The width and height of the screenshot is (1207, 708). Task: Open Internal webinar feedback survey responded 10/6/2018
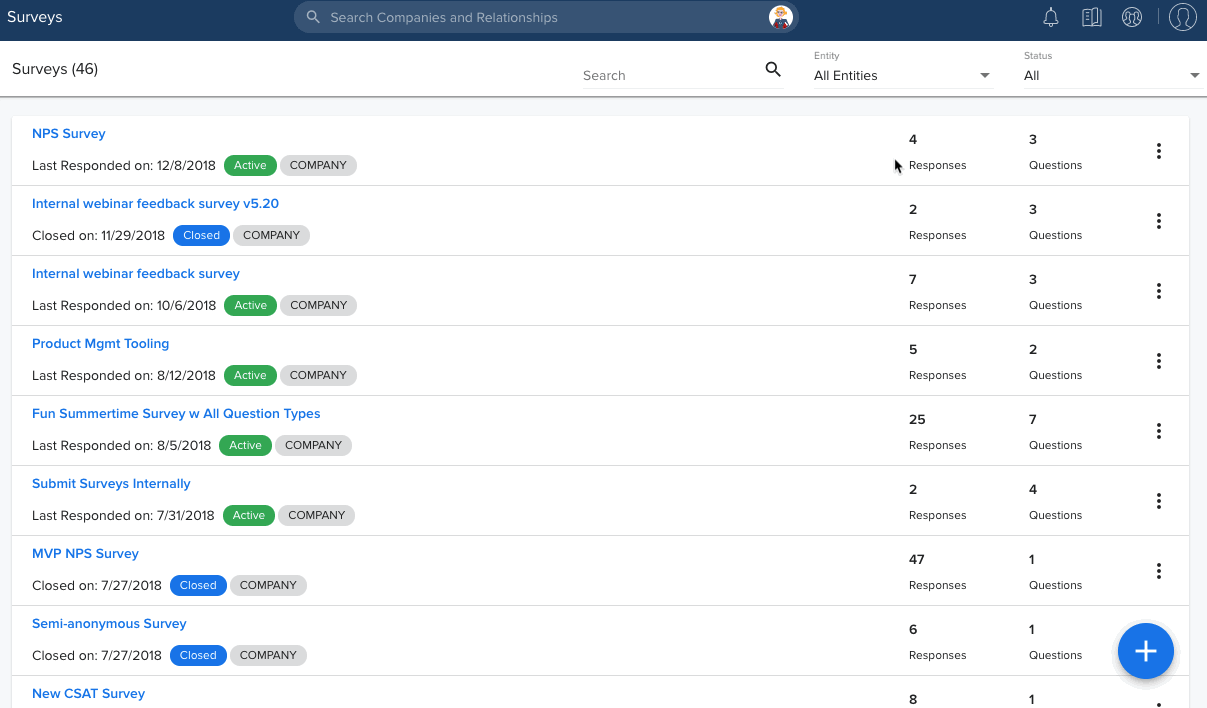[136, 273]
